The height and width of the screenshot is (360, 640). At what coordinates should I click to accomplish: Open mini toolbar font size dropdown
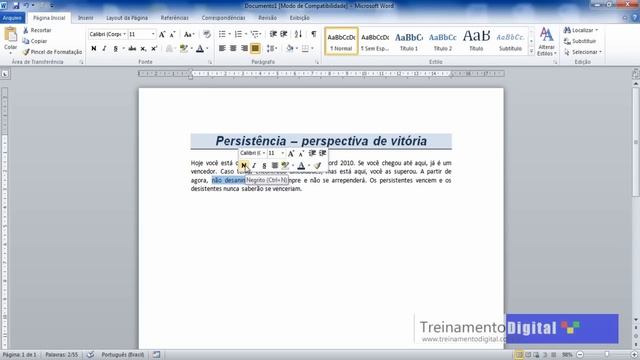282,153
